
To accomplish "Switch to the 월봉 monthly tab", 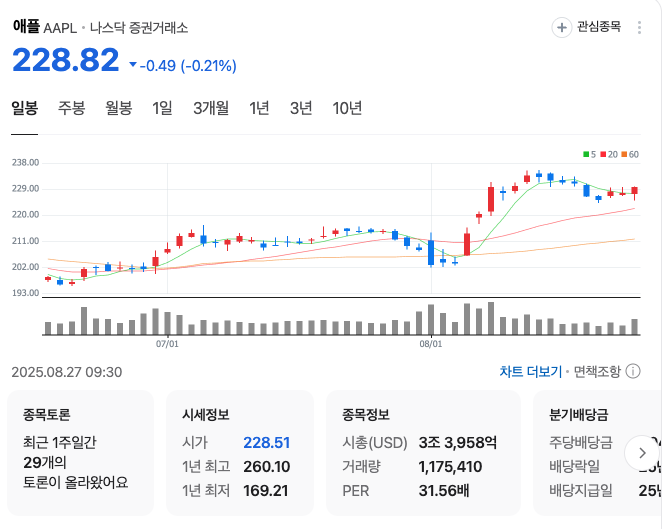I will click(119, 108).
